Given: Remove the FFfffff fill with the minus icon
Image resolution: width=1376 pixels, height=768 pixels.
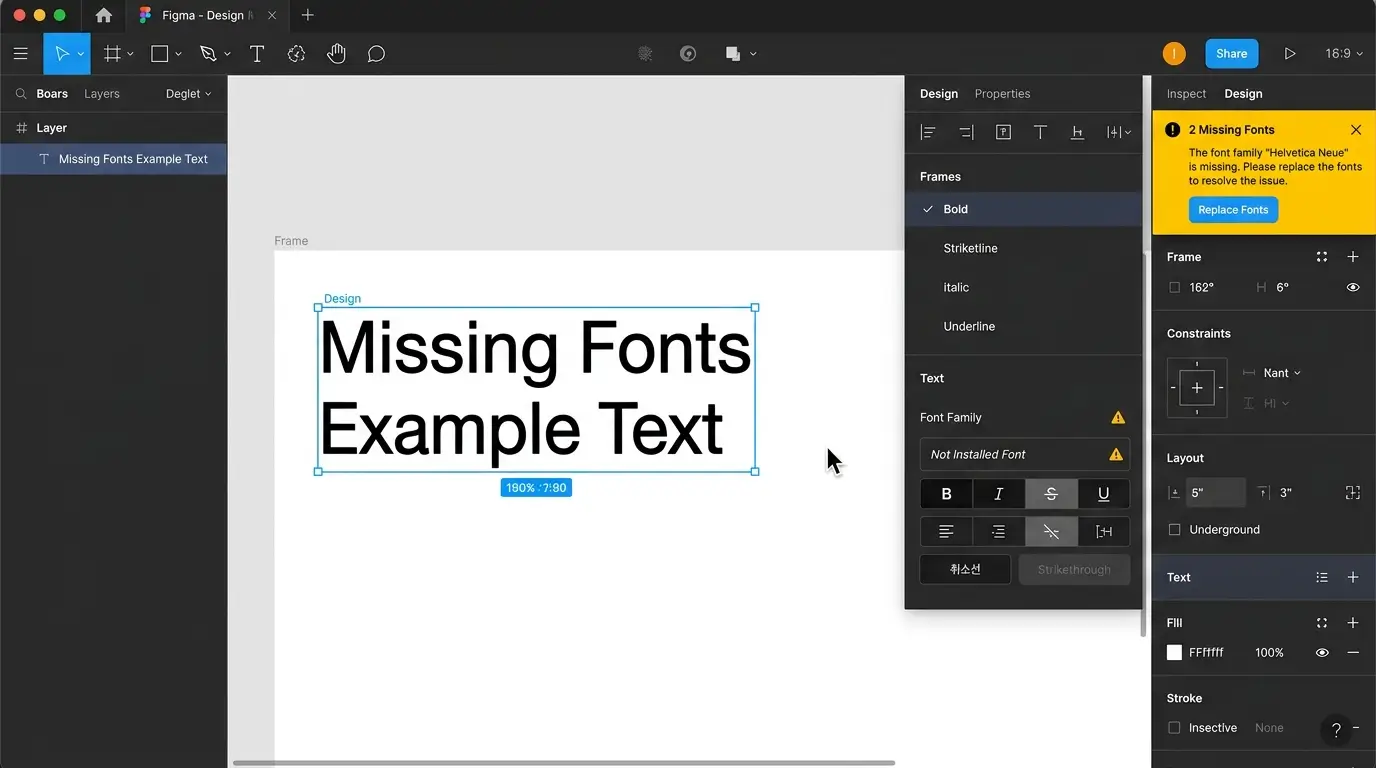Looking at the screenshot, I should point(1353,652).
